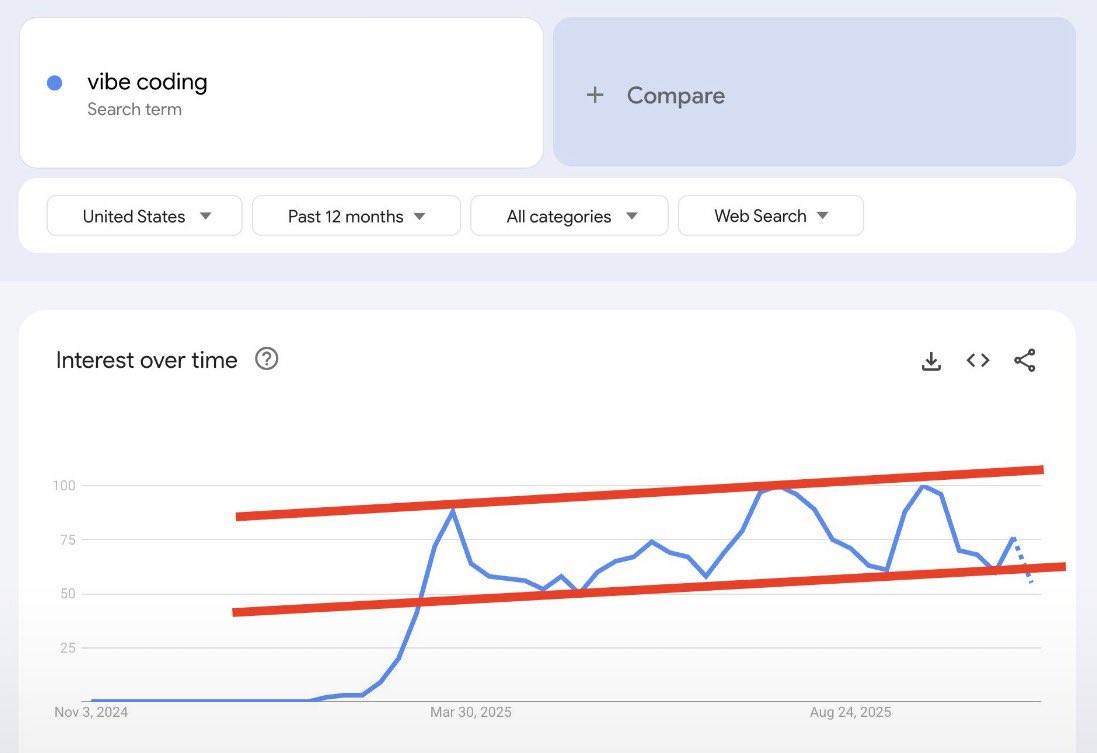Click the 50 value on y-axis
Viewport: 1097px width, 753px height.
click(x=68, y=593)
